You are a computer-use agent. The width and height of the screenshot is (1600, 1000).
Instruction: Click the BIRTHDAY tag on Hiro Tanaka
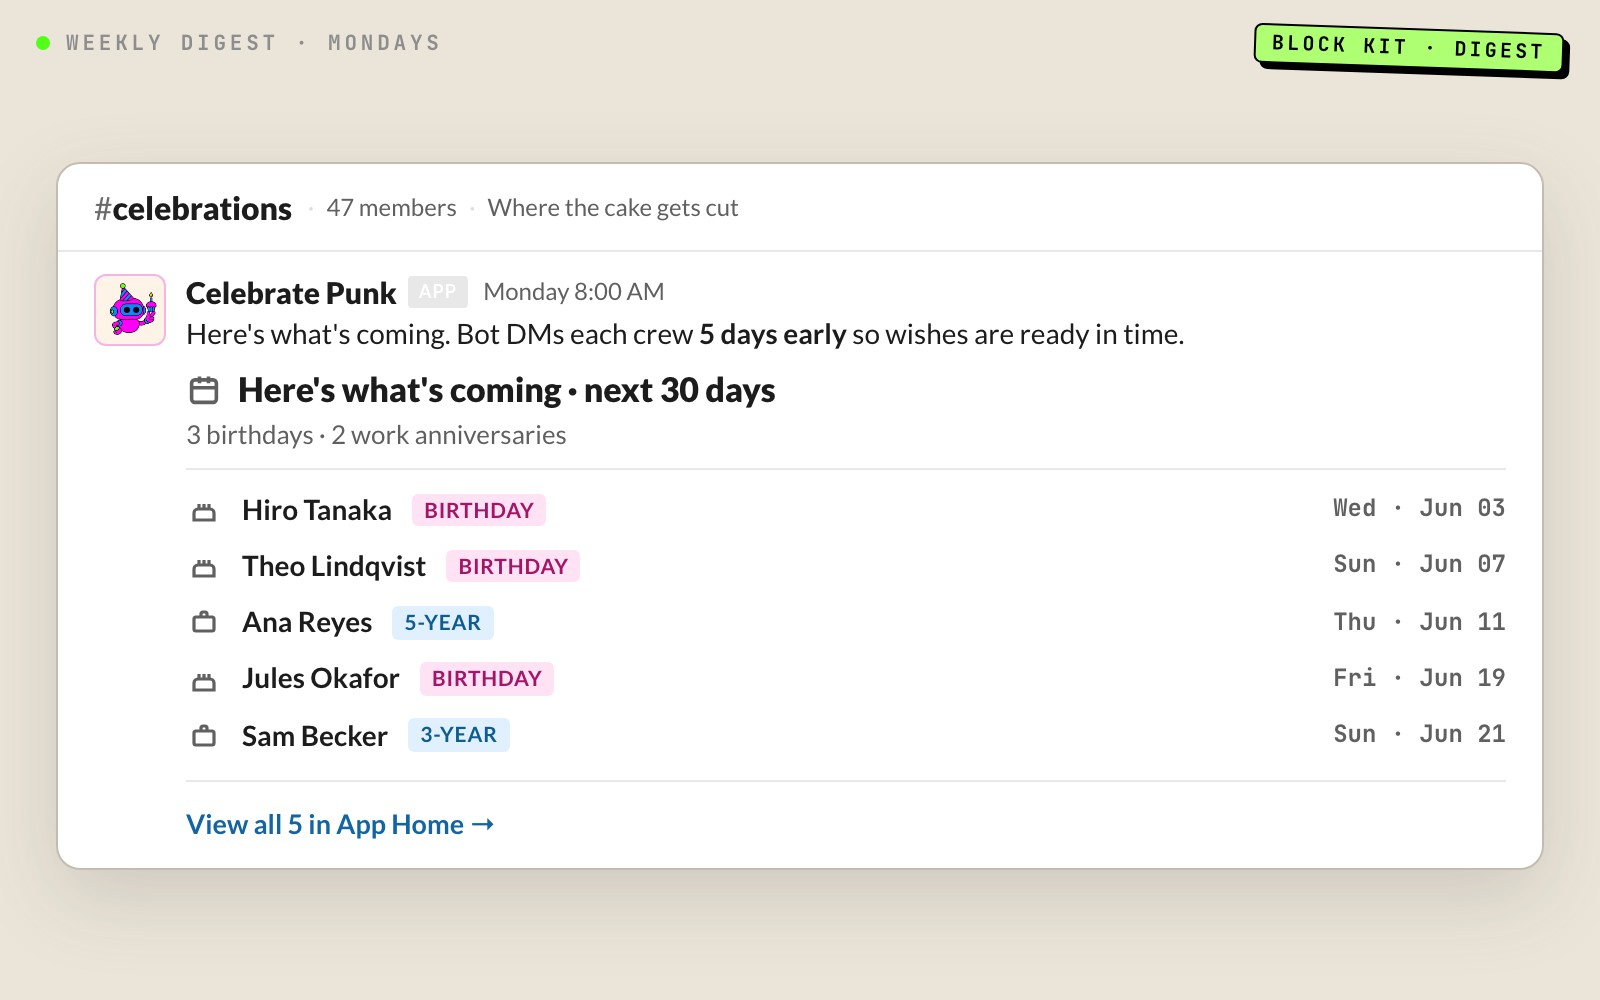point(479,511)
